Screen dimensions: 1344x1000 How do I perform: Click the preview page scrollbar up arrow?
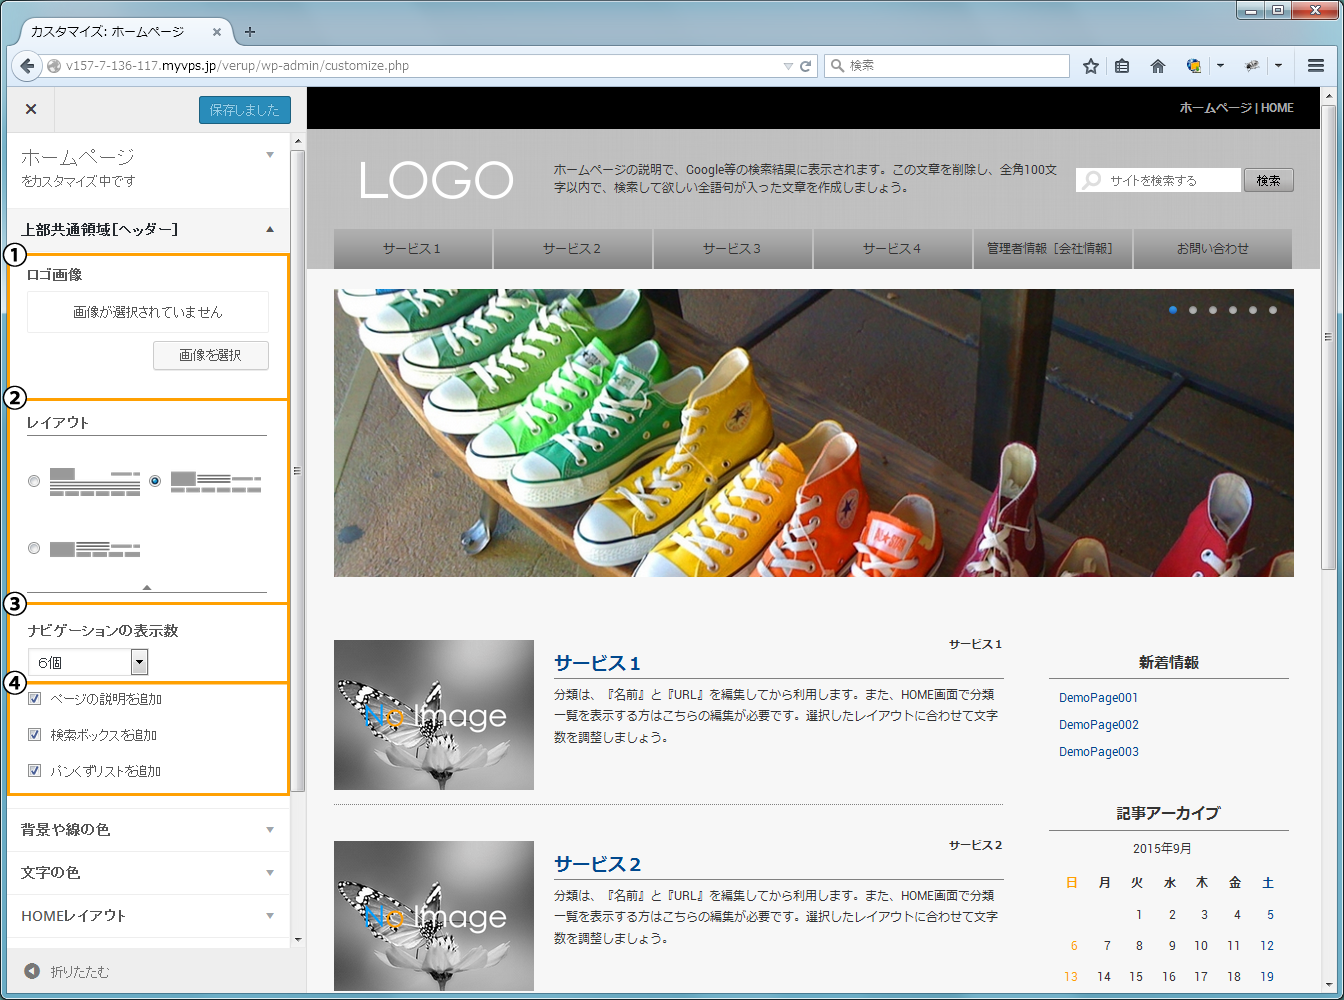click(x=1328, y=98)
